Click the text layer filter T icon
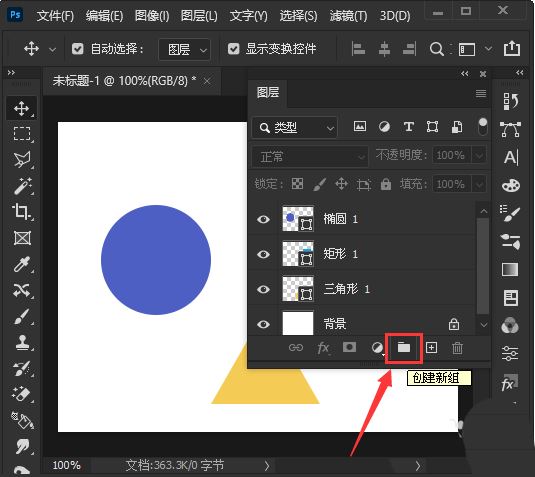The width and height of the screenshot is (535, 477). coord(409,127)
